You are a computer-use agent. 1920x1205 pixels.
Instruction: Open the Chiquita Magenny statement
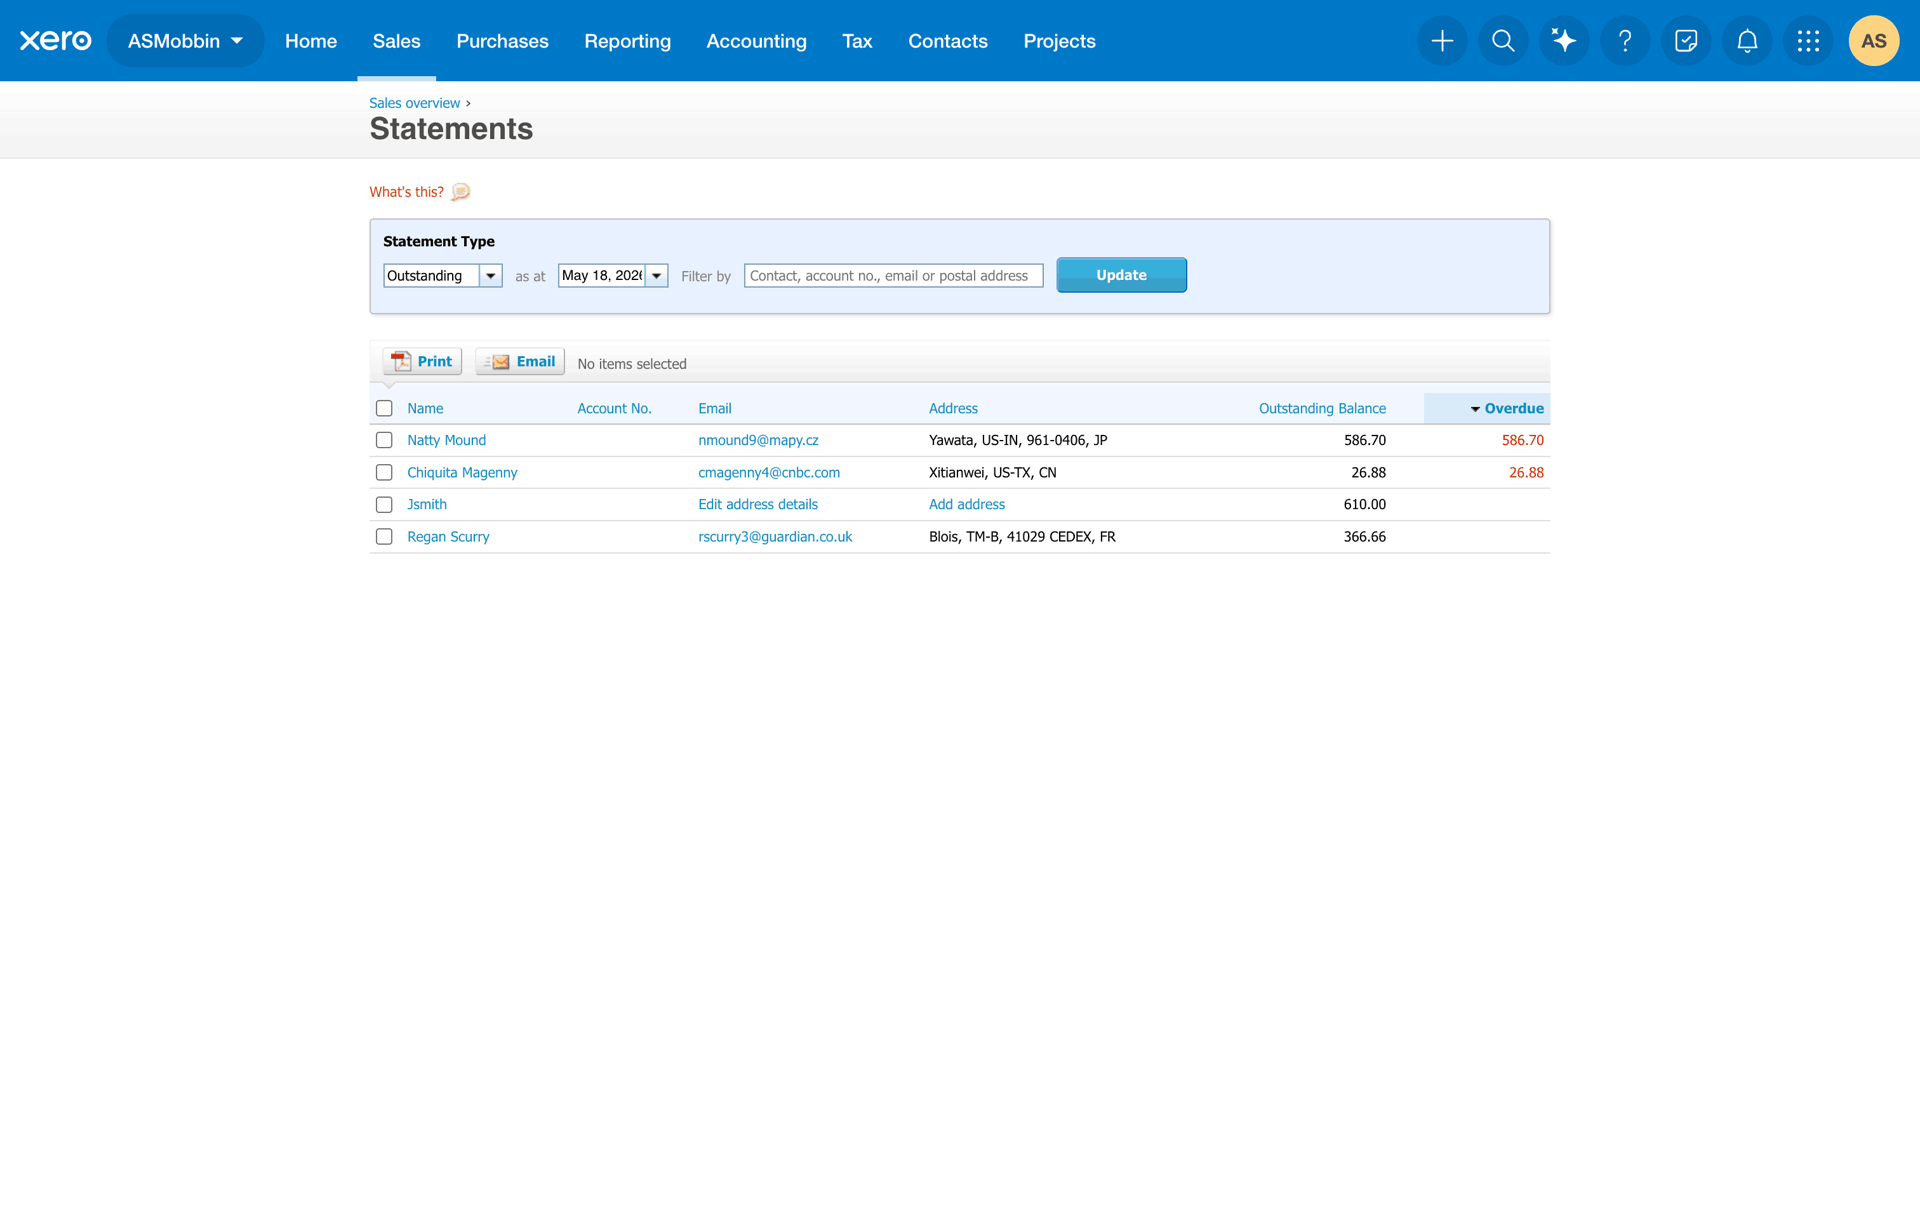462,472
